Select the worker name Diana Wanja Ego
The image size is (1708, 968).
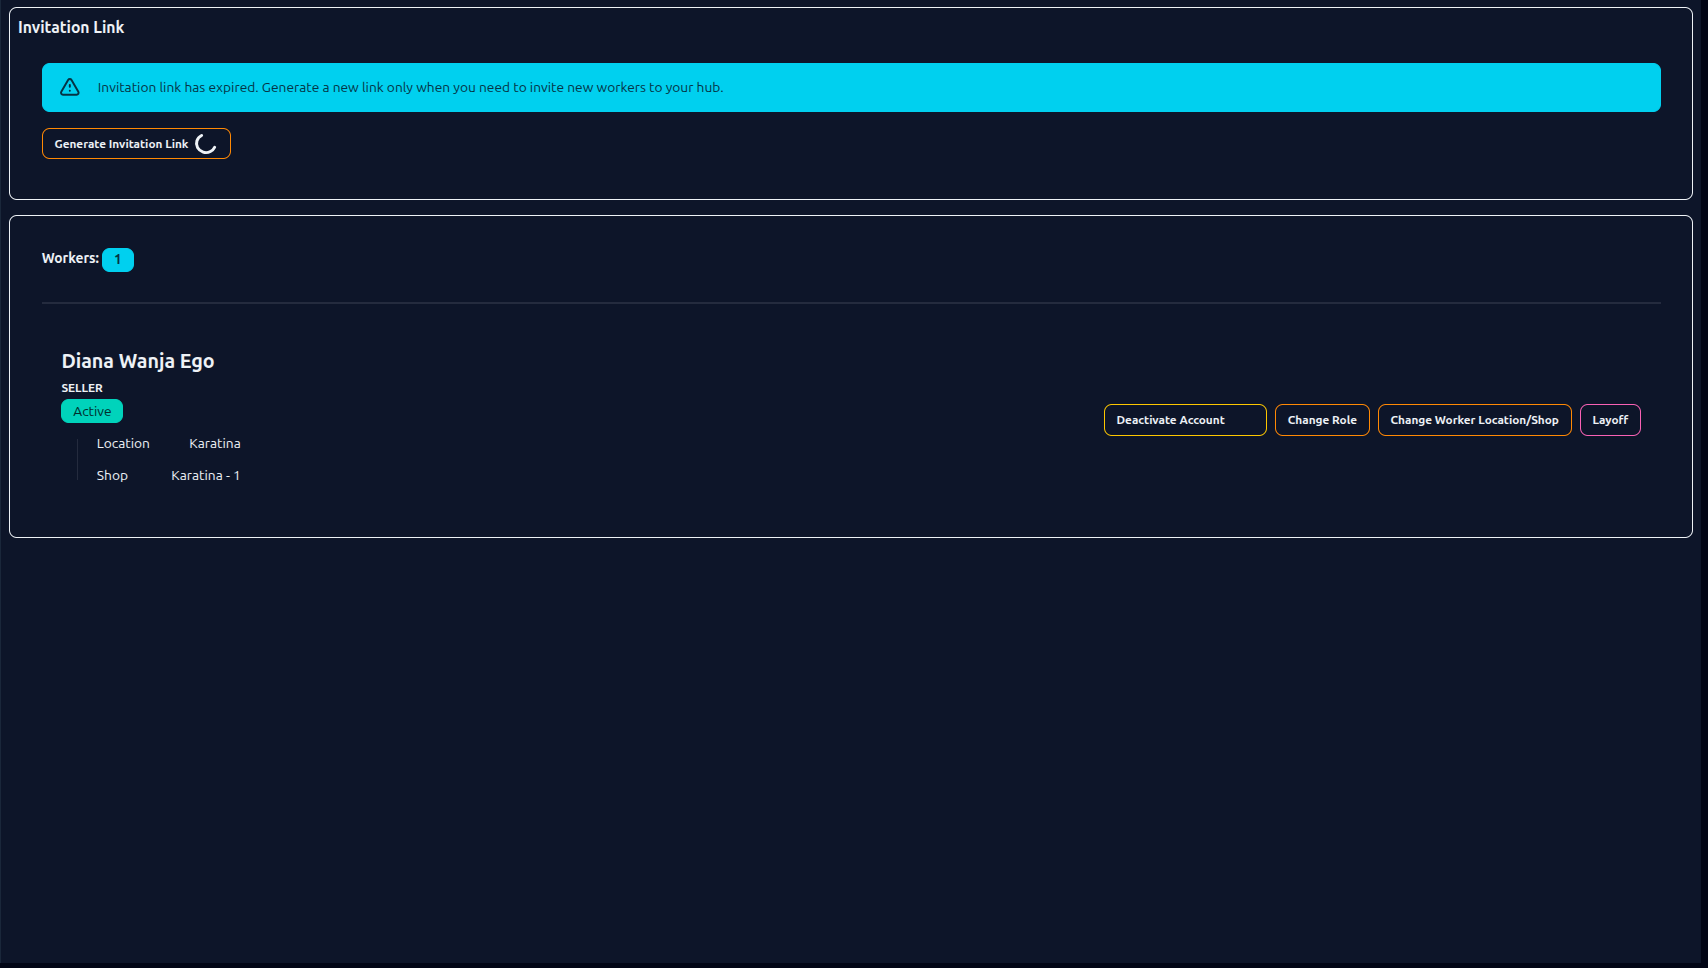point(138,361)
